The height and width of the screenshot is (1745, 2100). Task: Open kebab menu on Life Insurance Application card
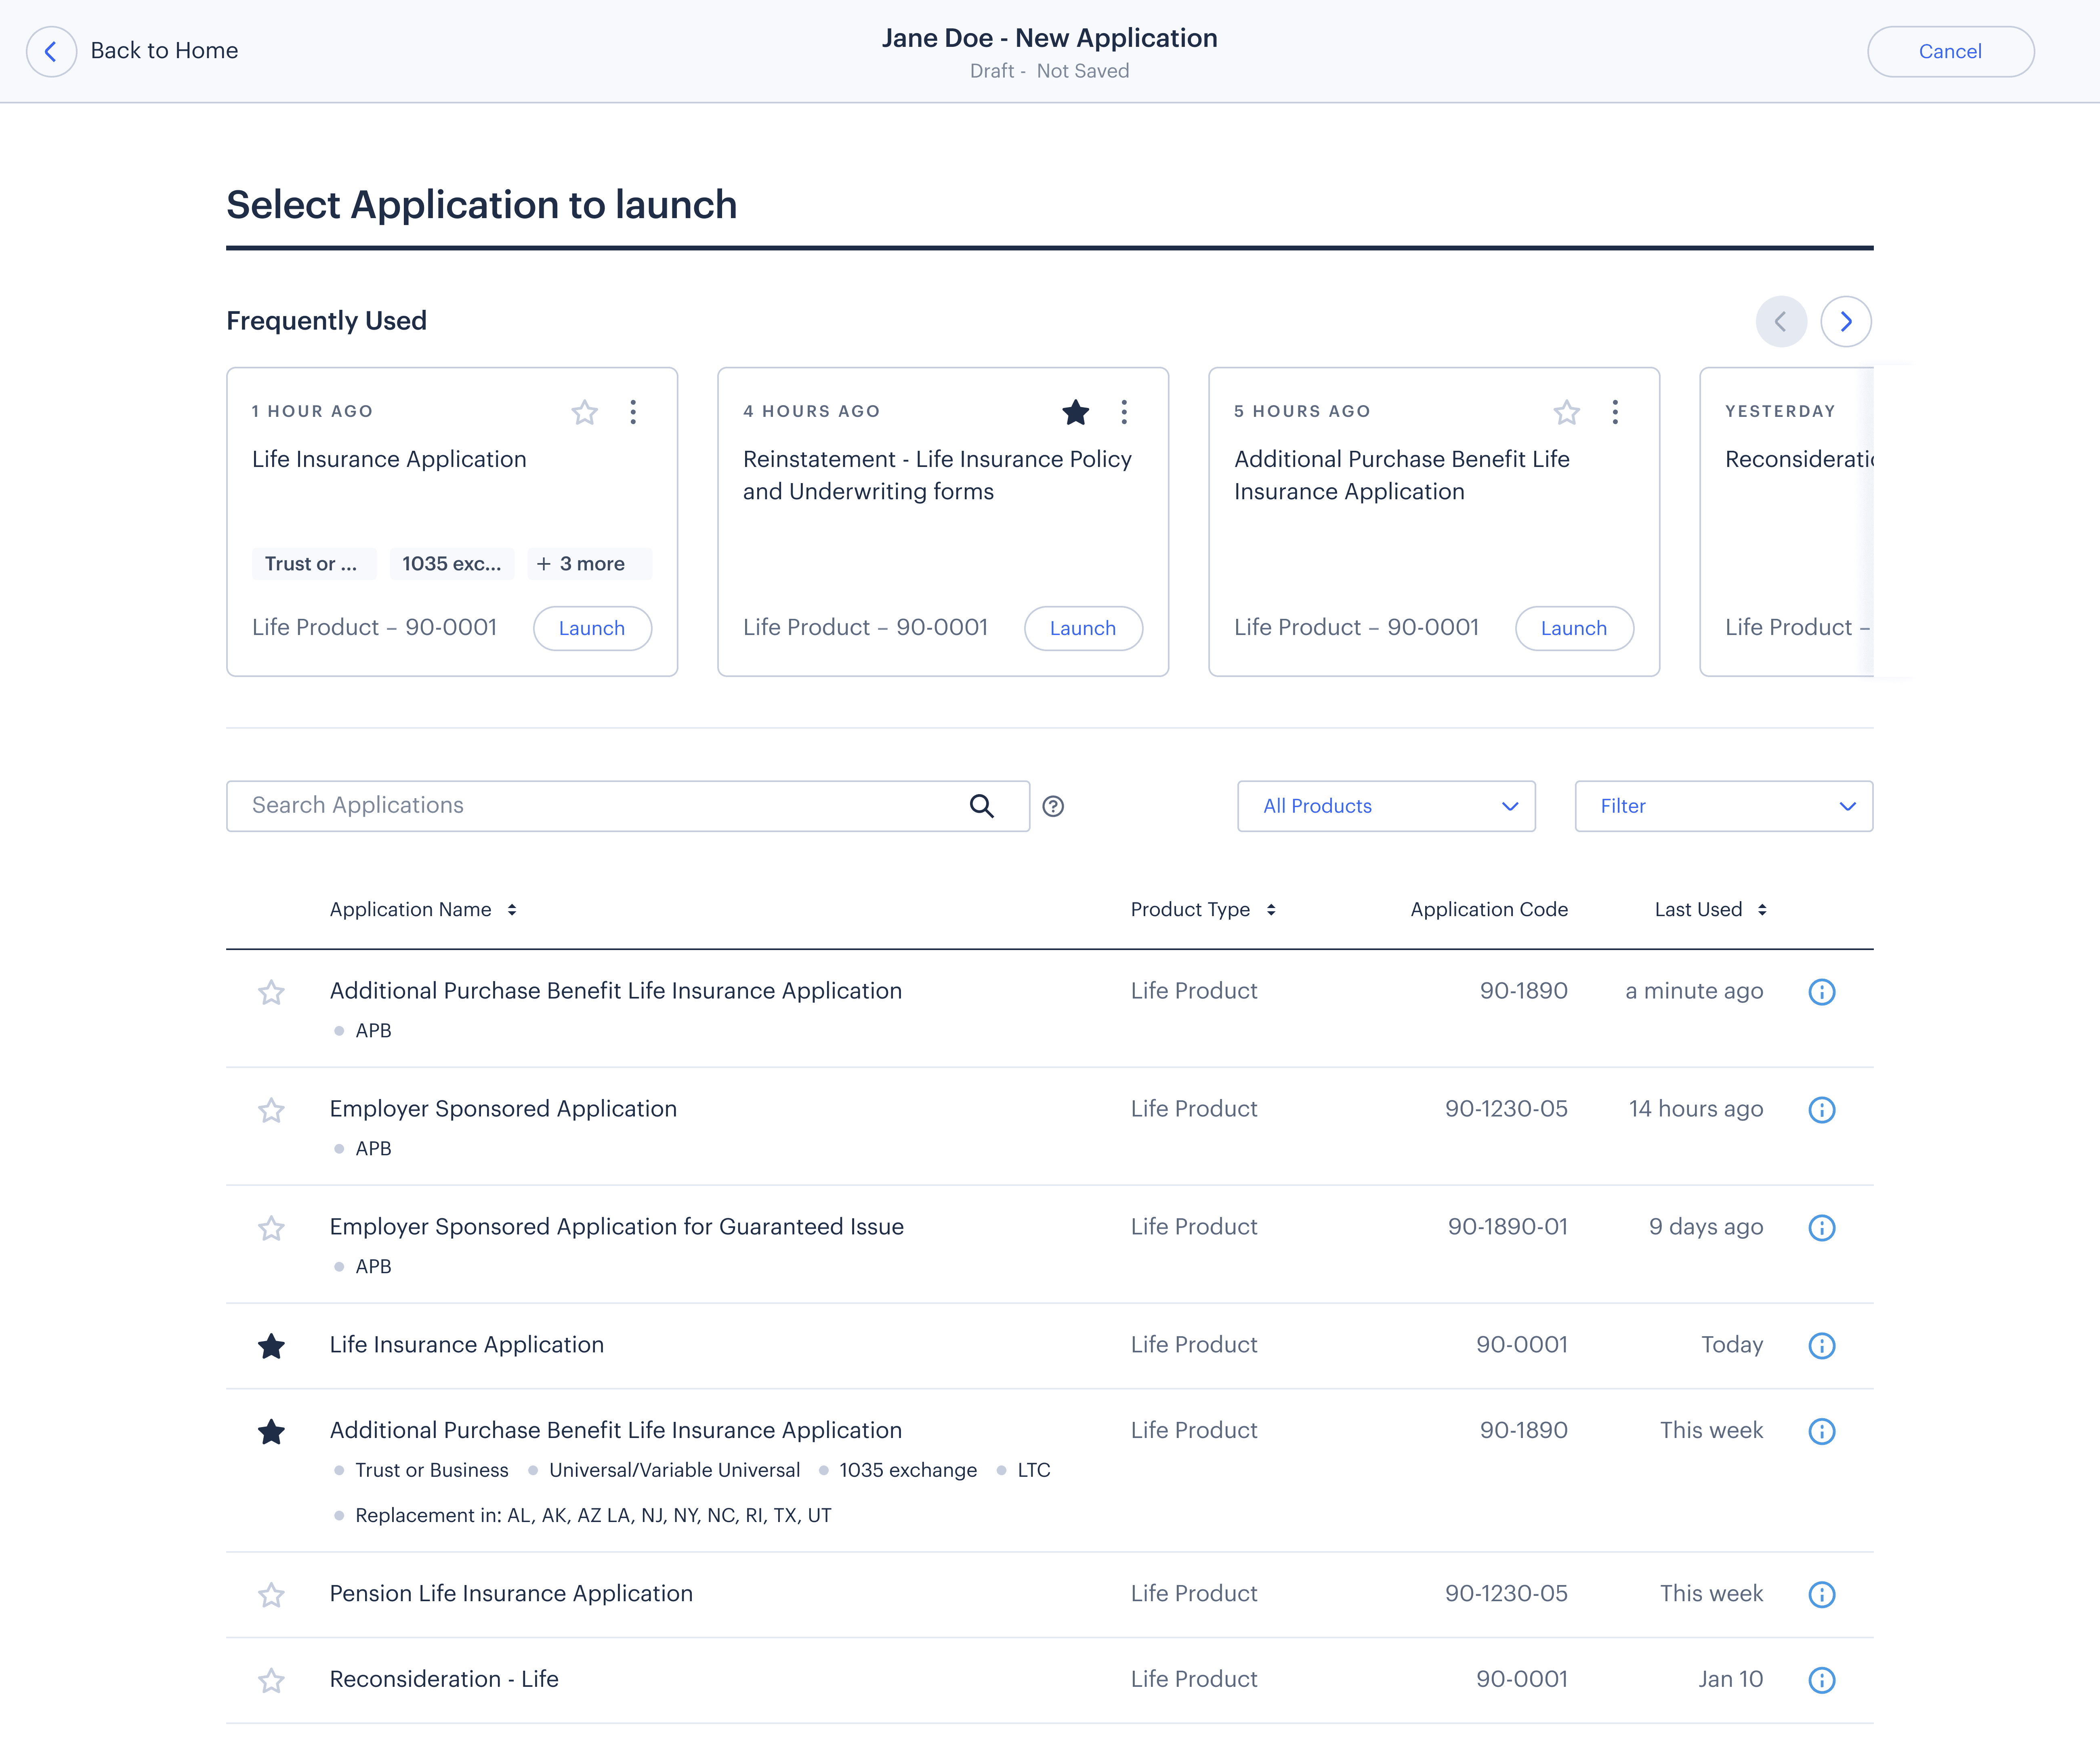633,412
